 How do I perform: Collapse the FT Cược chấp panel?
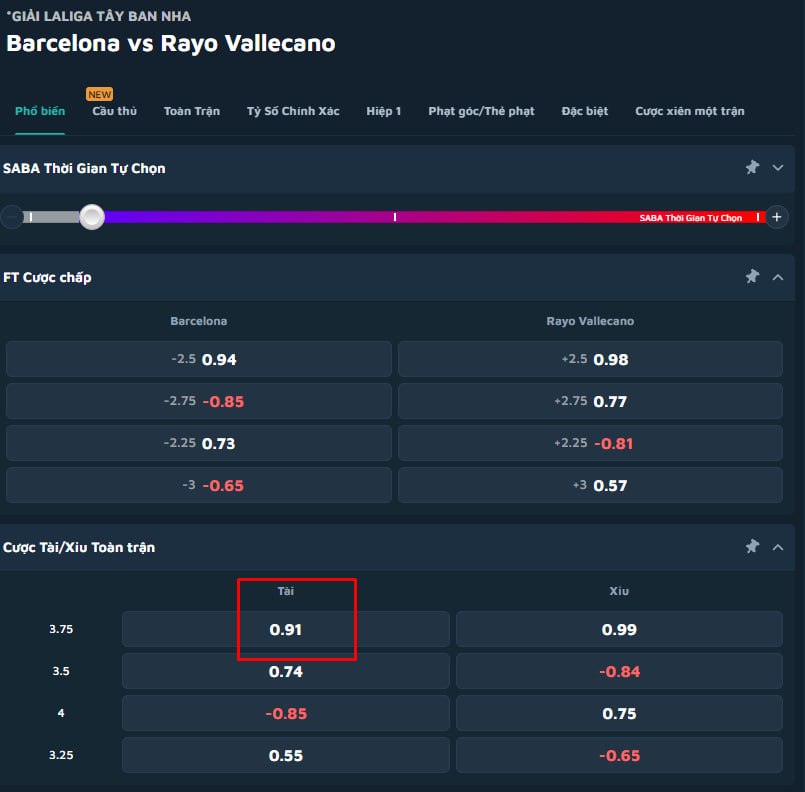[778, 277]
